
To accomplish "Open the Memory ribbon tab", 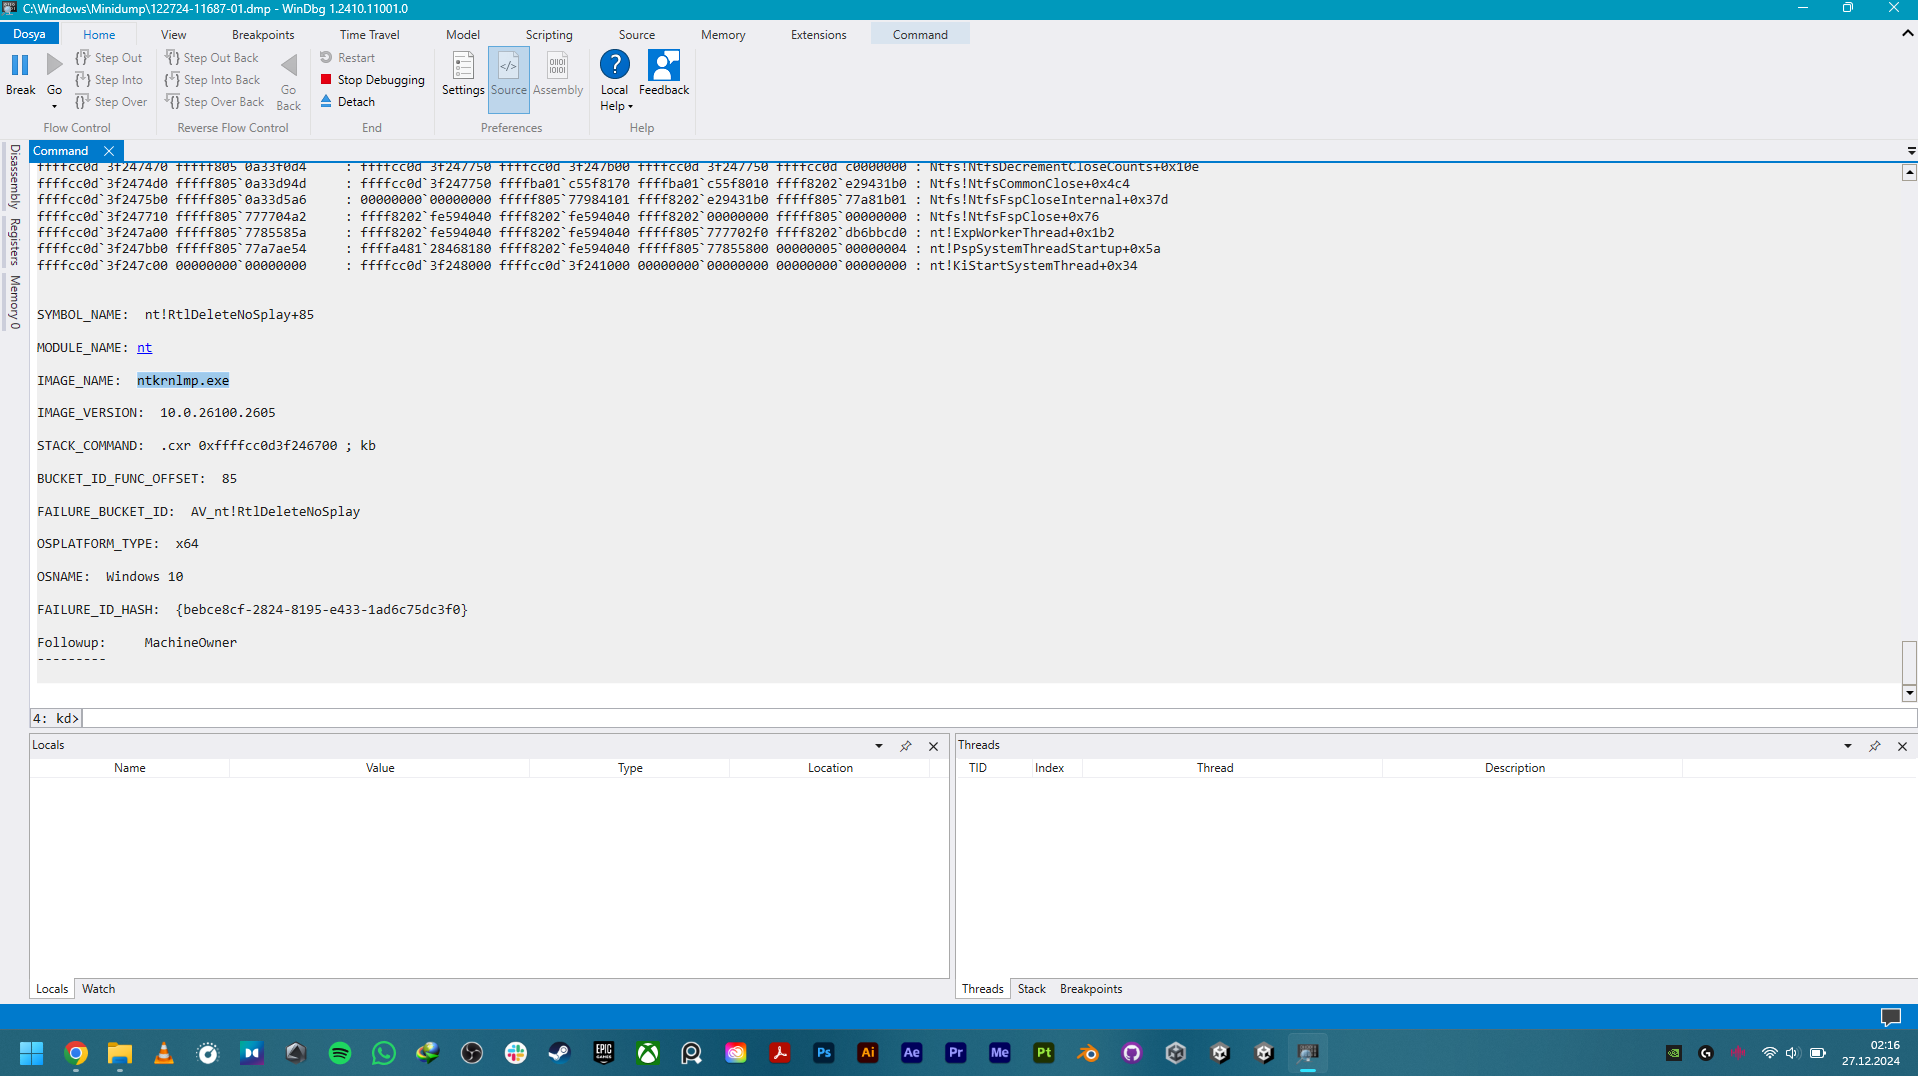I will pyautogui.click(x=723, y=34).
